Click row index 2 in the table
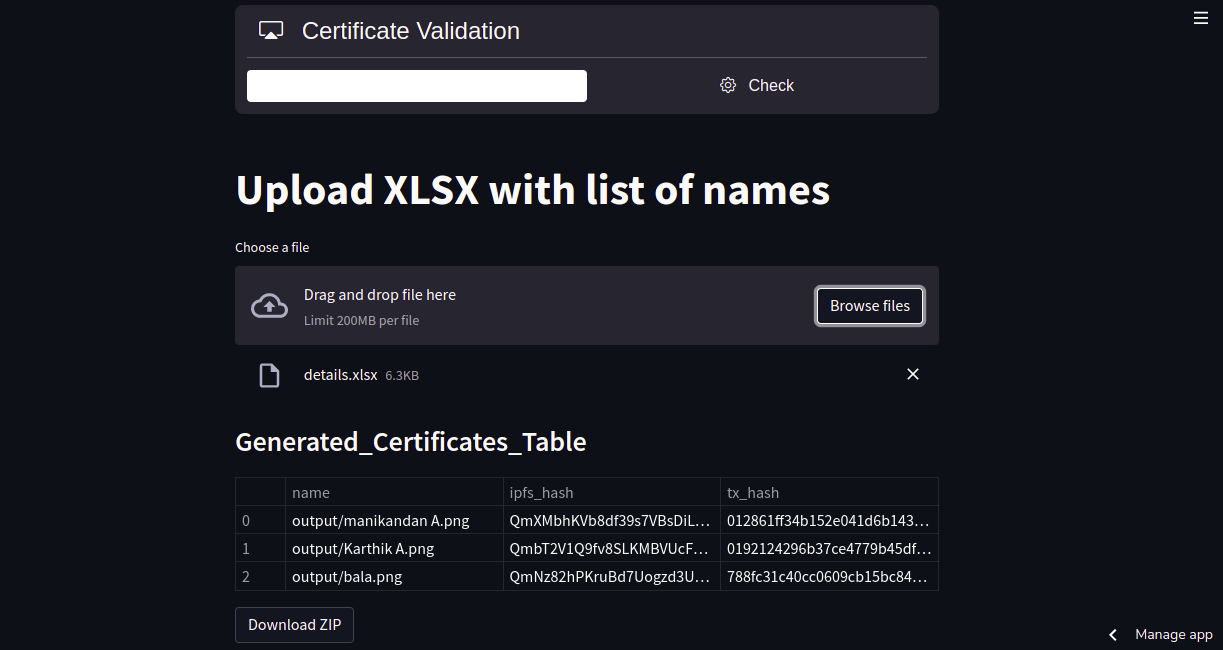This screenshot has height=650, width=1223. point(260,576)
